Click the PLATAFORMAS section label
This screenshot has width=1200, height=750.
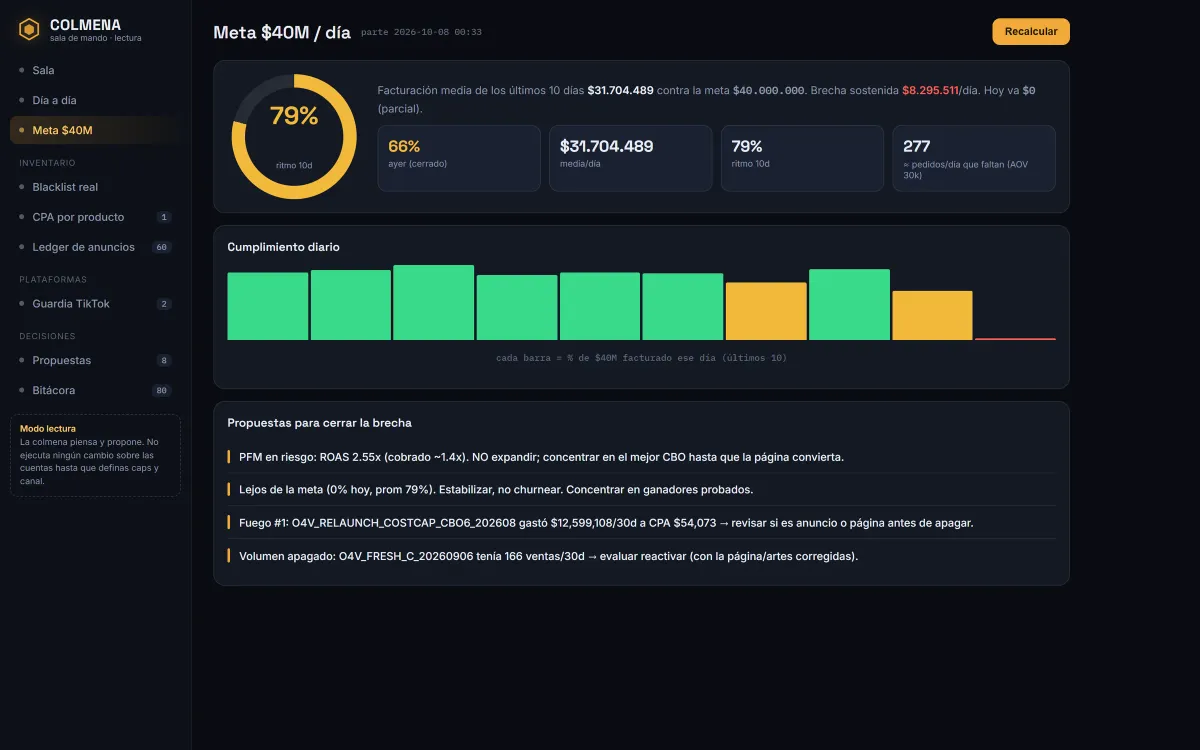[x=53, y=280]
